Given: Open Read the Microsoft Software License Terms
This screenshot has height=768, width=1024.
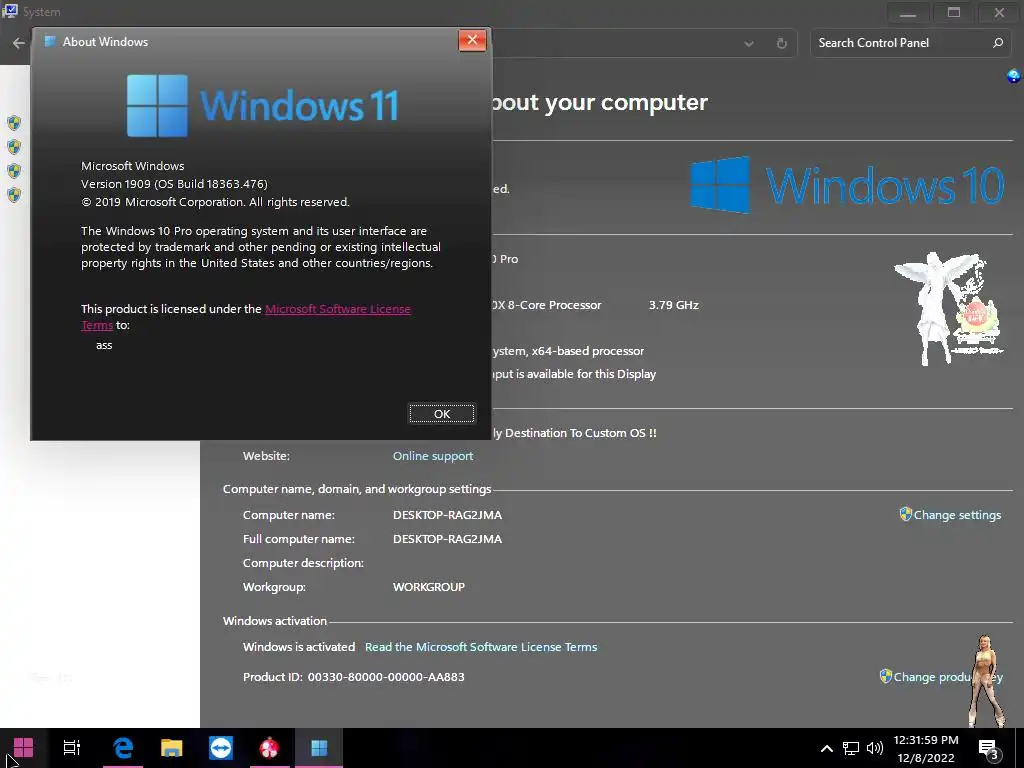Looking at the screenshot, I should point(481,647).
